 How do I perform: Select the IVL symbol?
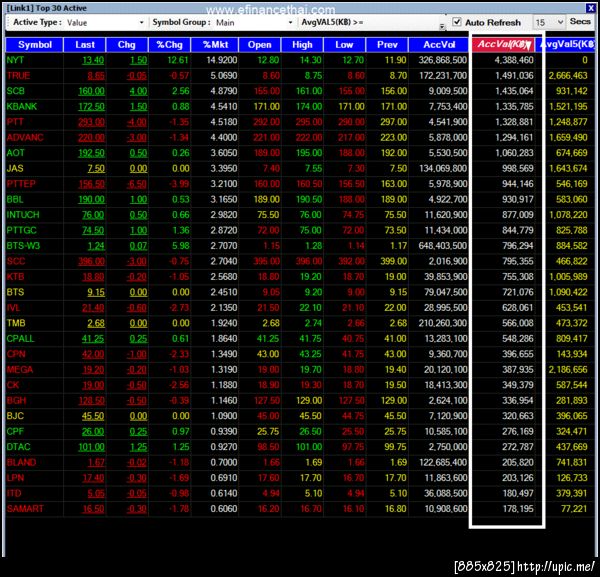pos(13,308)
